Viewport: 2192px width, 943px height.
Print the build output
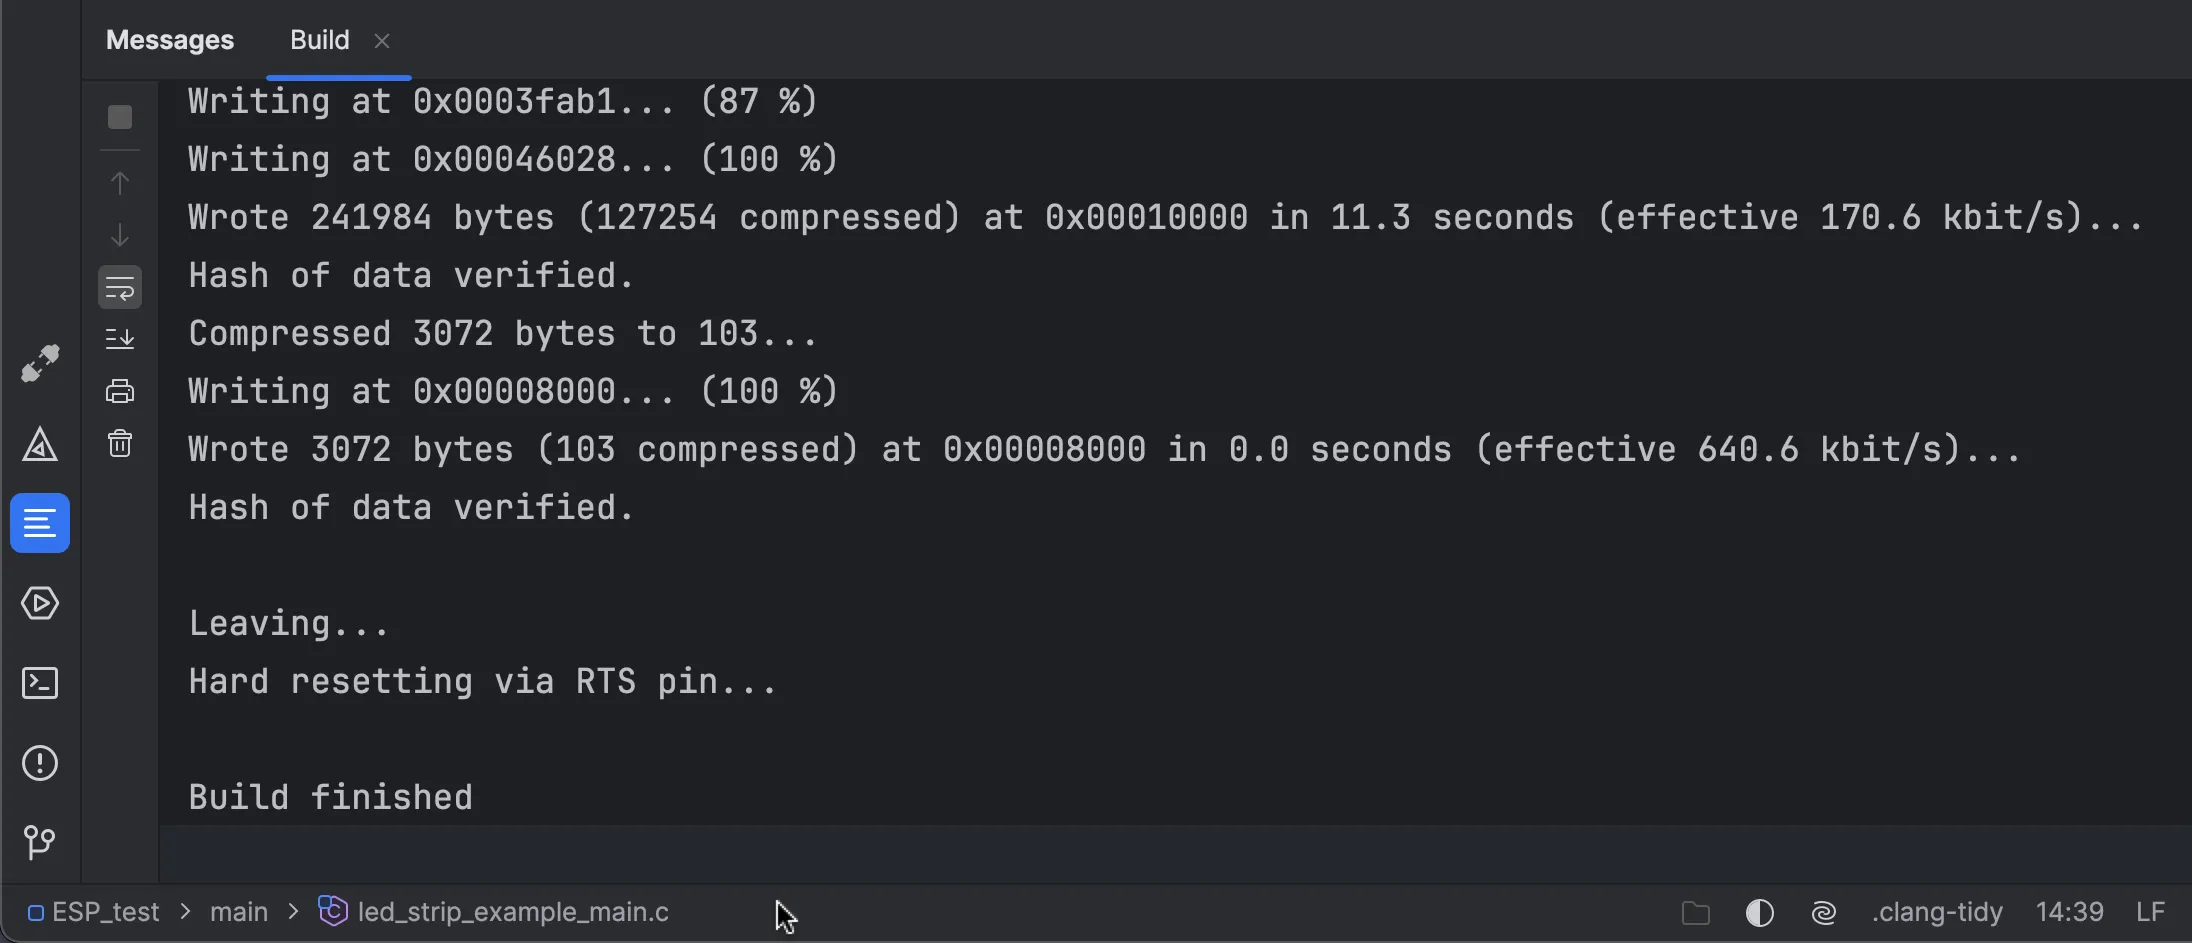pyautogui.click(x=120, y=391)
